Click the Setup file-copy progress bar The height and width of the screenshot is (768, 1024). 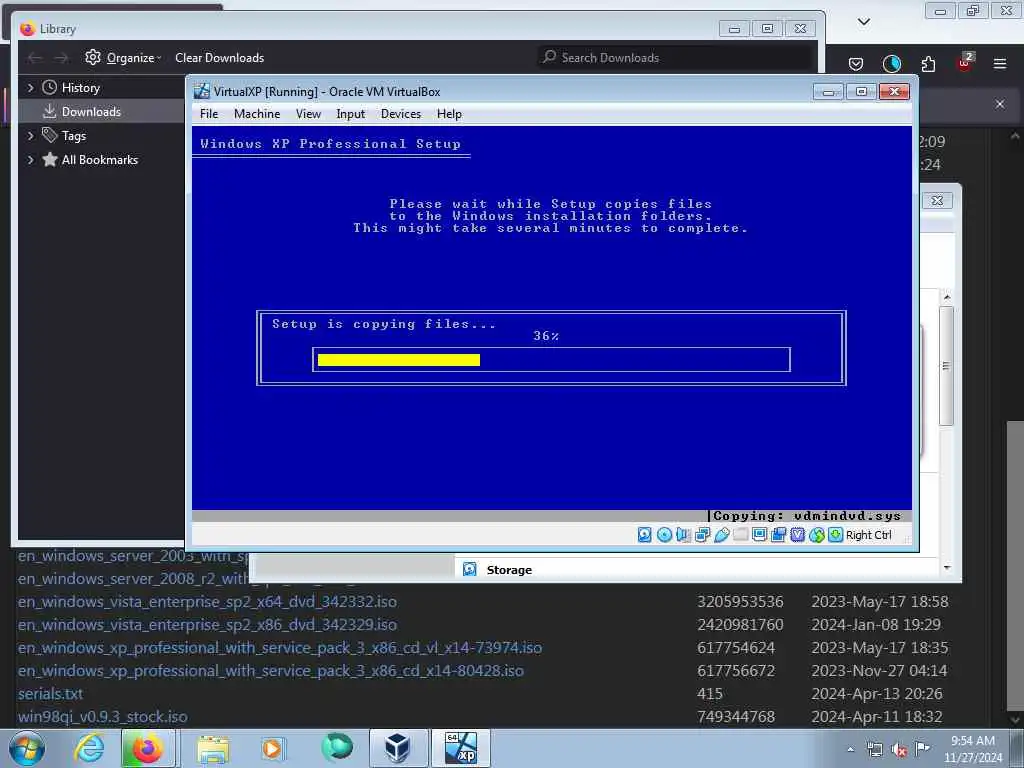pyautogui.click(x=551, y=360)
